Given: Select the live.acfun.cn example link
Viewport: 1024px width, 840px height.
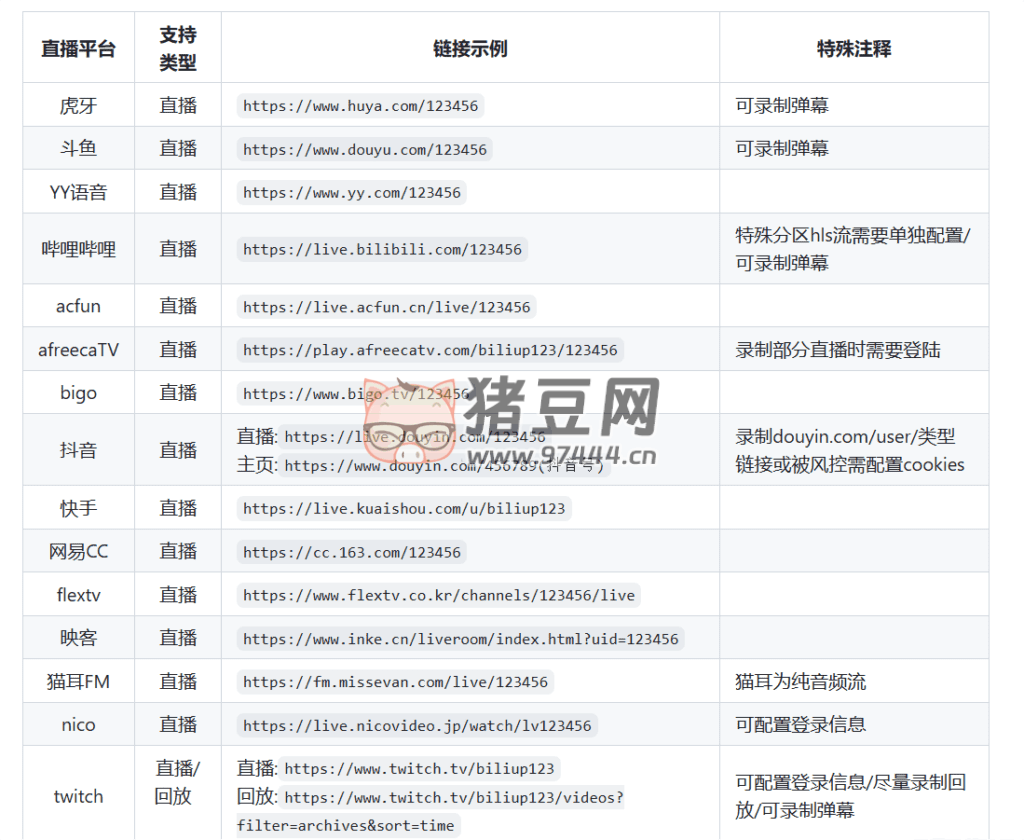Looking at the screenshot, I should (x=386, y=307).
